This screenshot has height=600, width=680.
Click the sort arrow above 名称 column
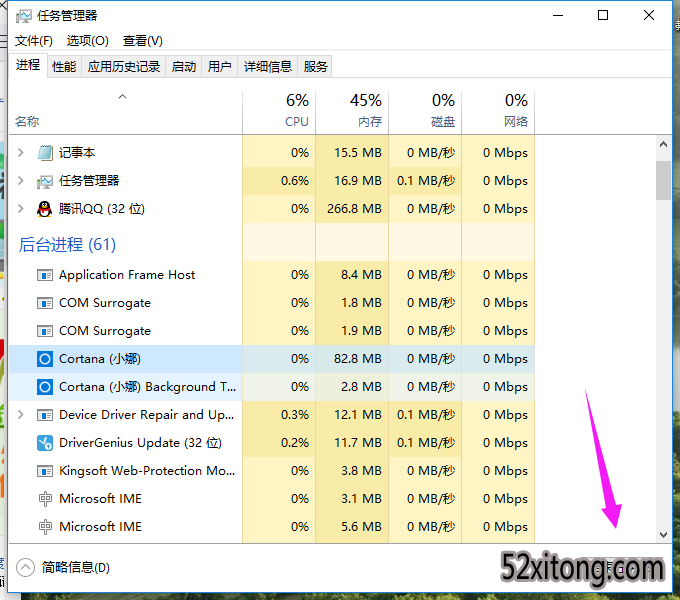click(x=122, y=97)
